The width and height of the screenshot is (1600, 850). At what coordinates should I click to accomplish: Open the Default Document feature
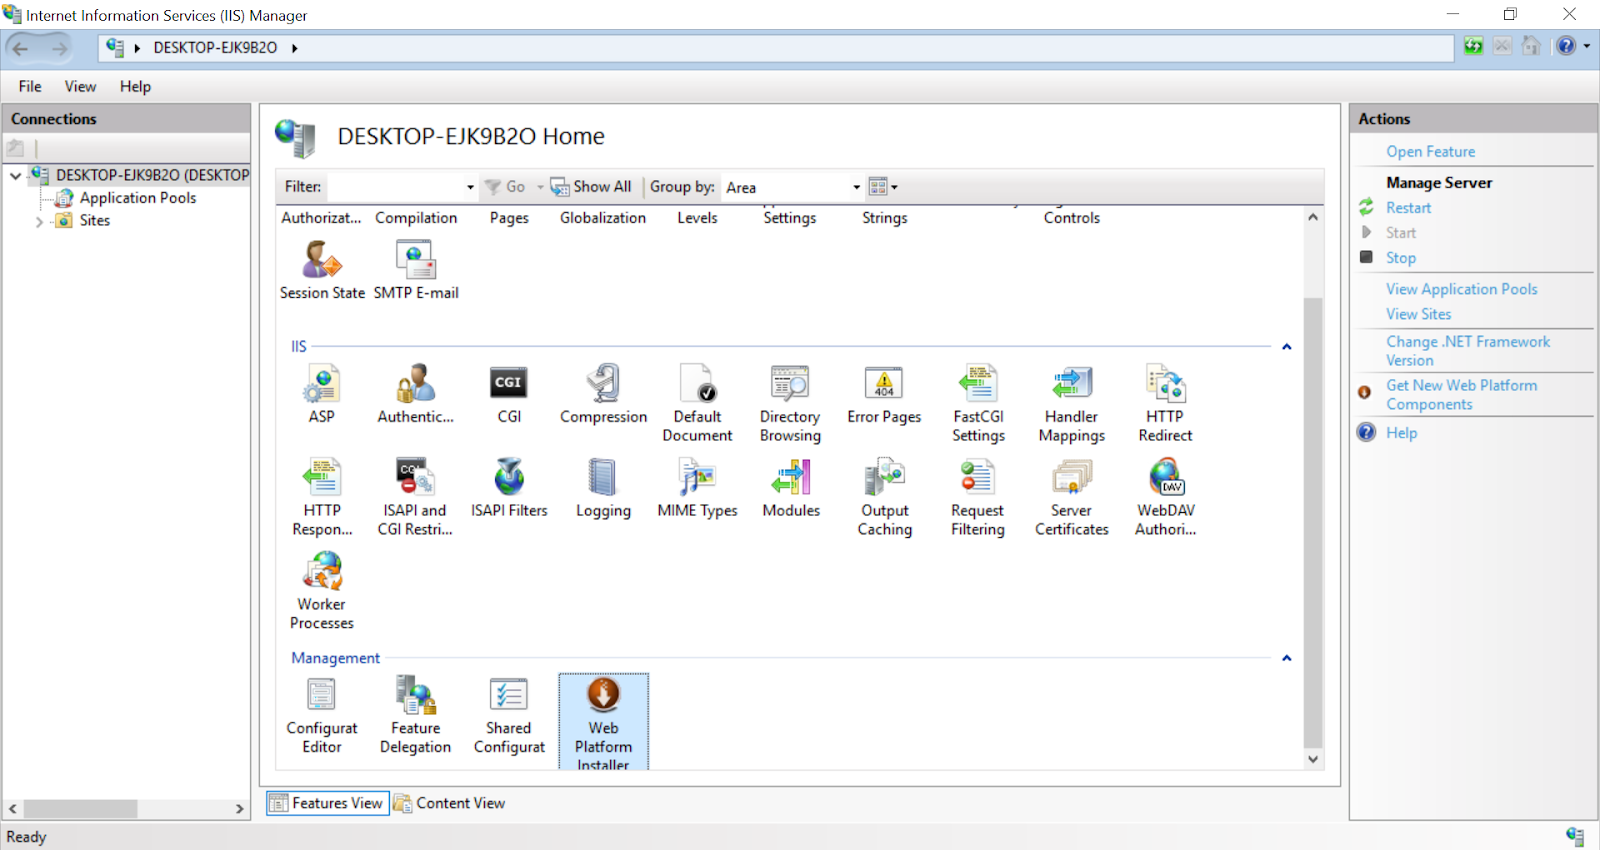point(697,403)
